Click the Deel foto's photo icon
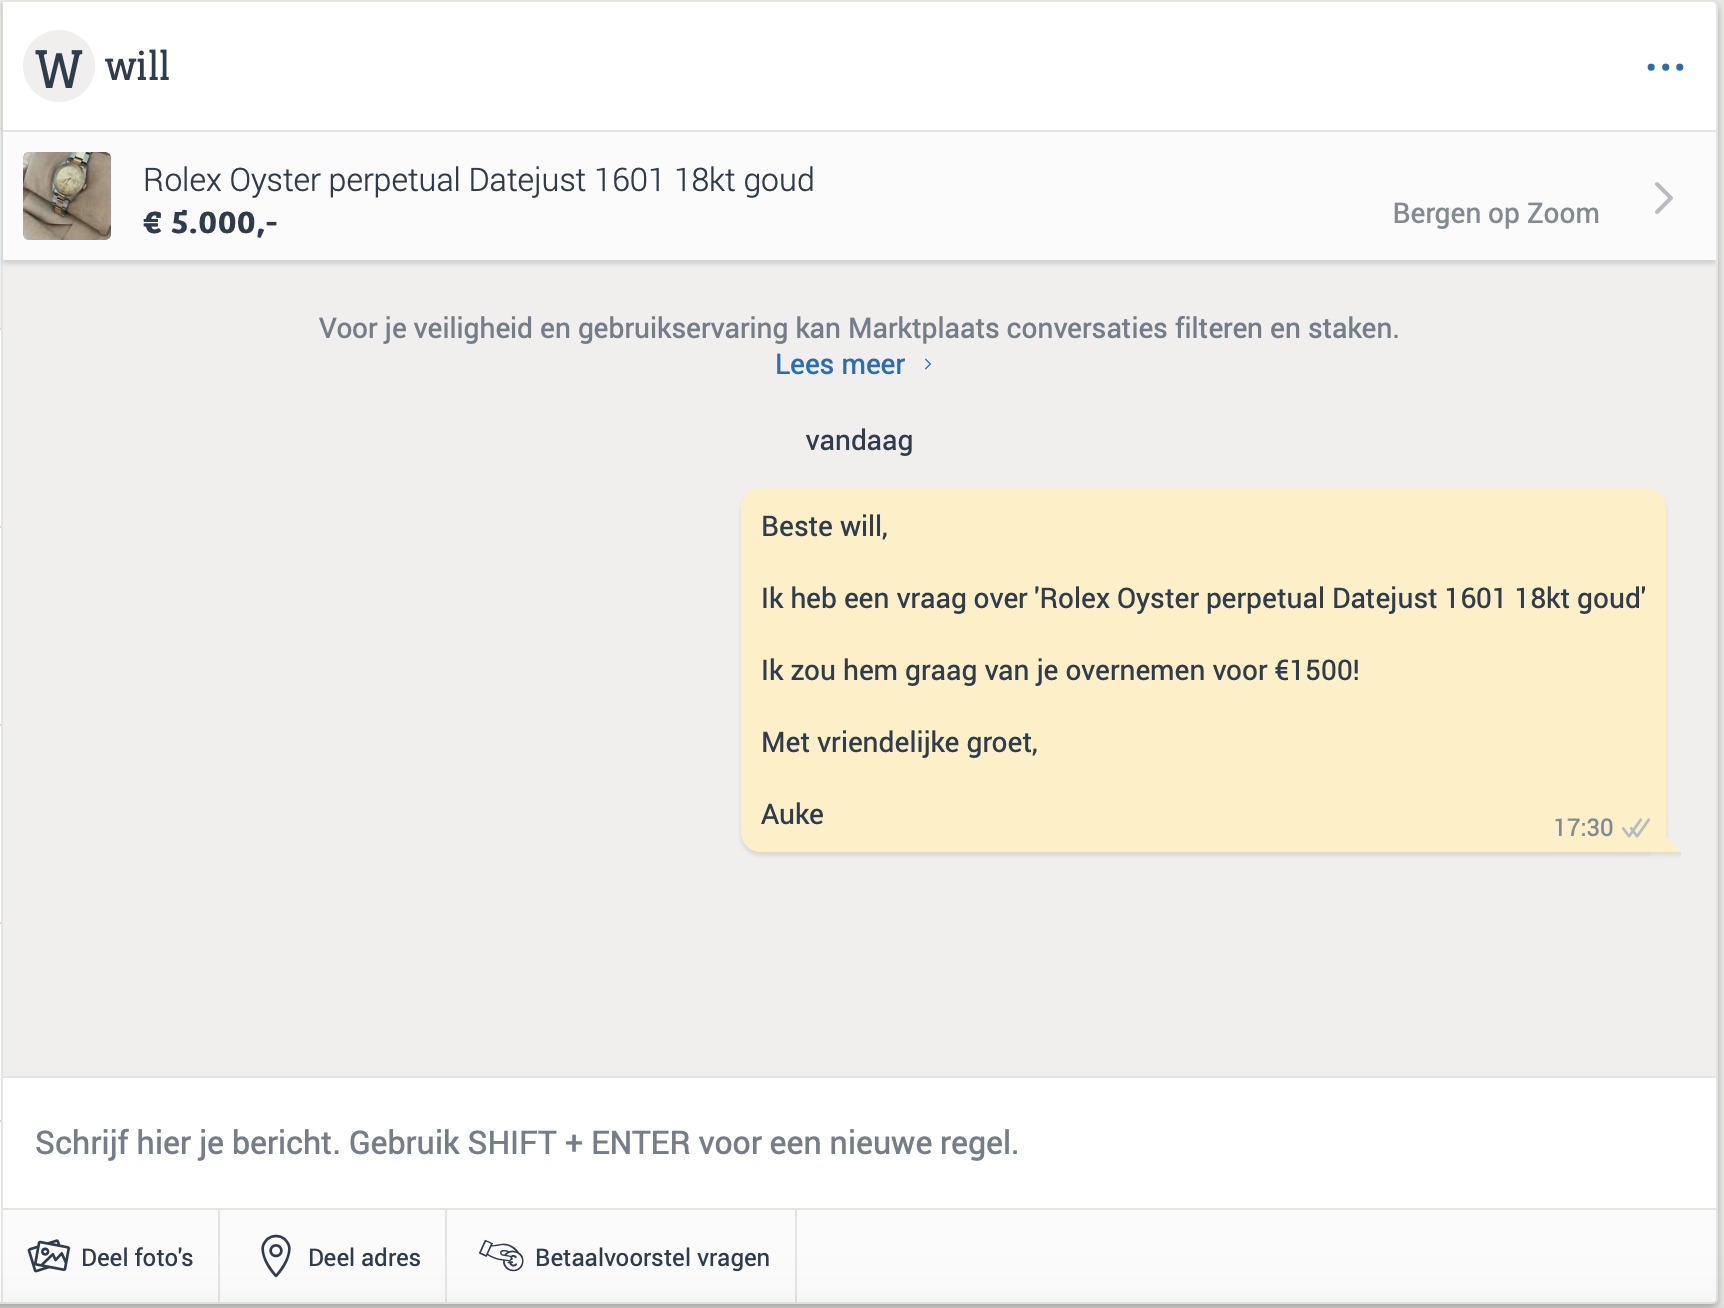 click(49, 1256)
